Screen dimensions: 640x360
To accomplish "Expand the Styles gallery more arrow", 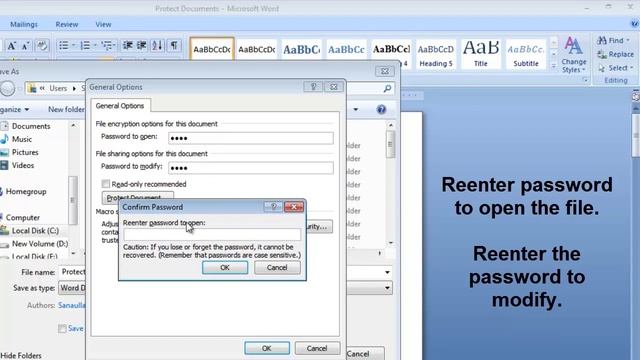I will 554,65.
